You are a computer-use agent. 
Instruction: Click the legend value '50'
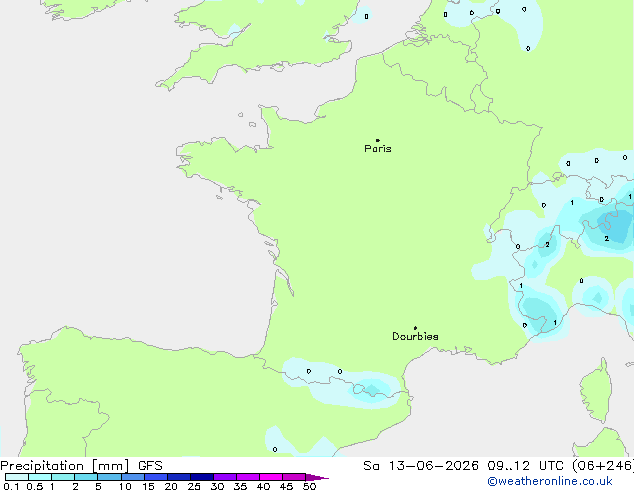[309, 486]
